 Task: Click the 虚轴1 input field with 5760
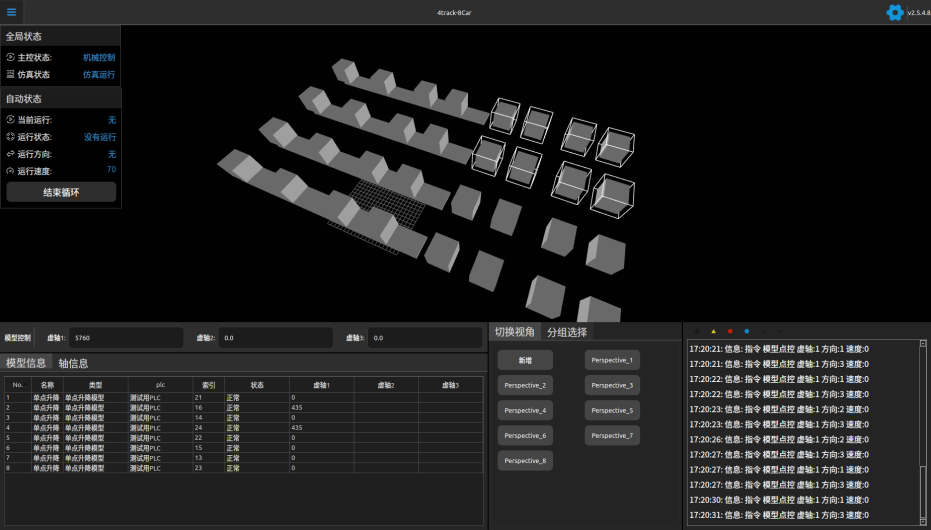click(x=127, y=338)
